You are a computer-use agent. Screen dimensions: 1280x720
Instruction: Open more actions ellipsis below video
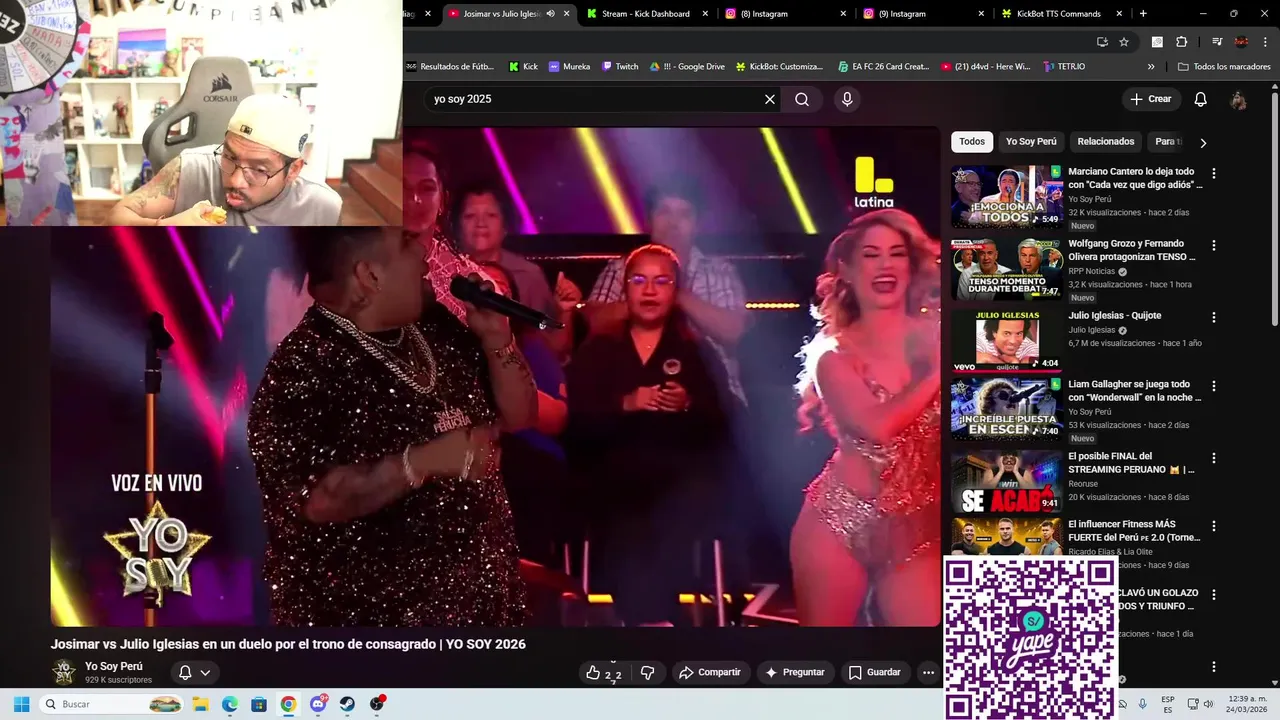[928, 673]
